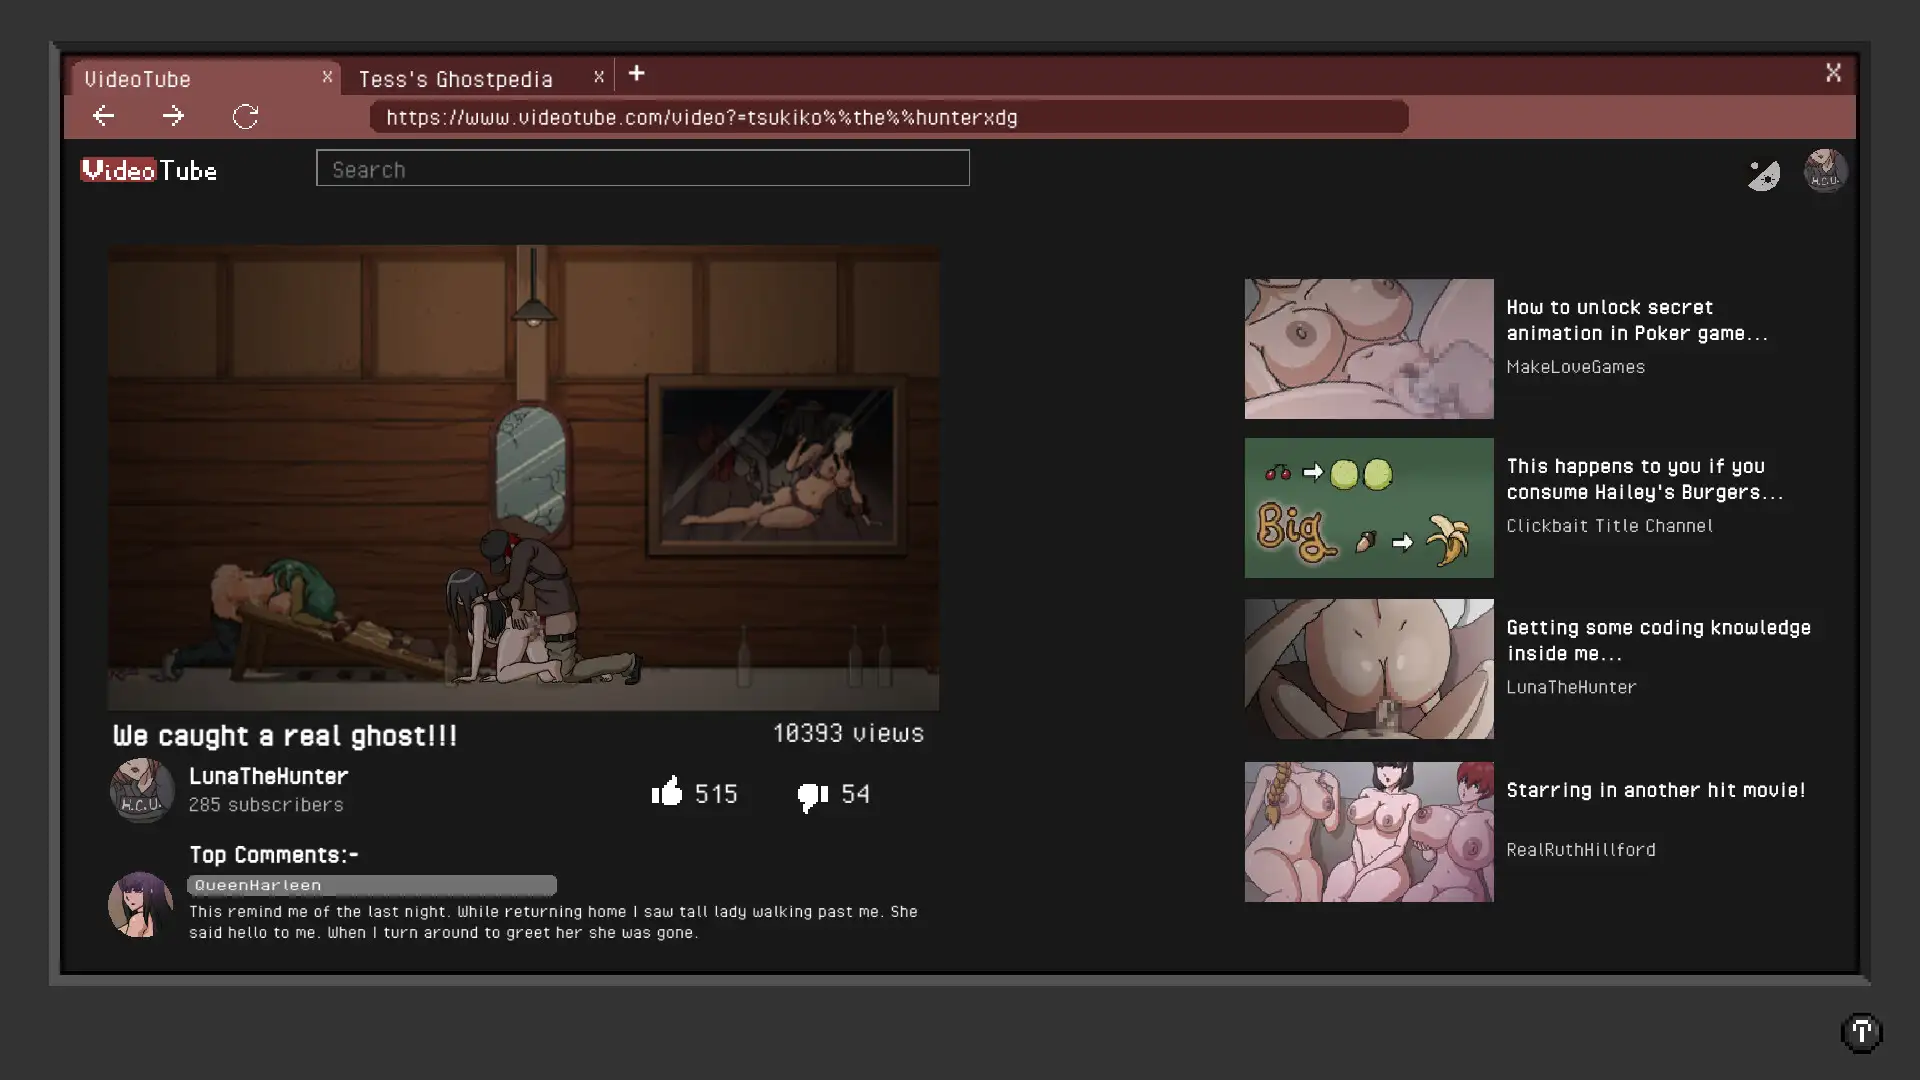This screenshot has height=1080, width=1920.
Task: Focus the URL address bar
Action: click(x=888, y=117)
